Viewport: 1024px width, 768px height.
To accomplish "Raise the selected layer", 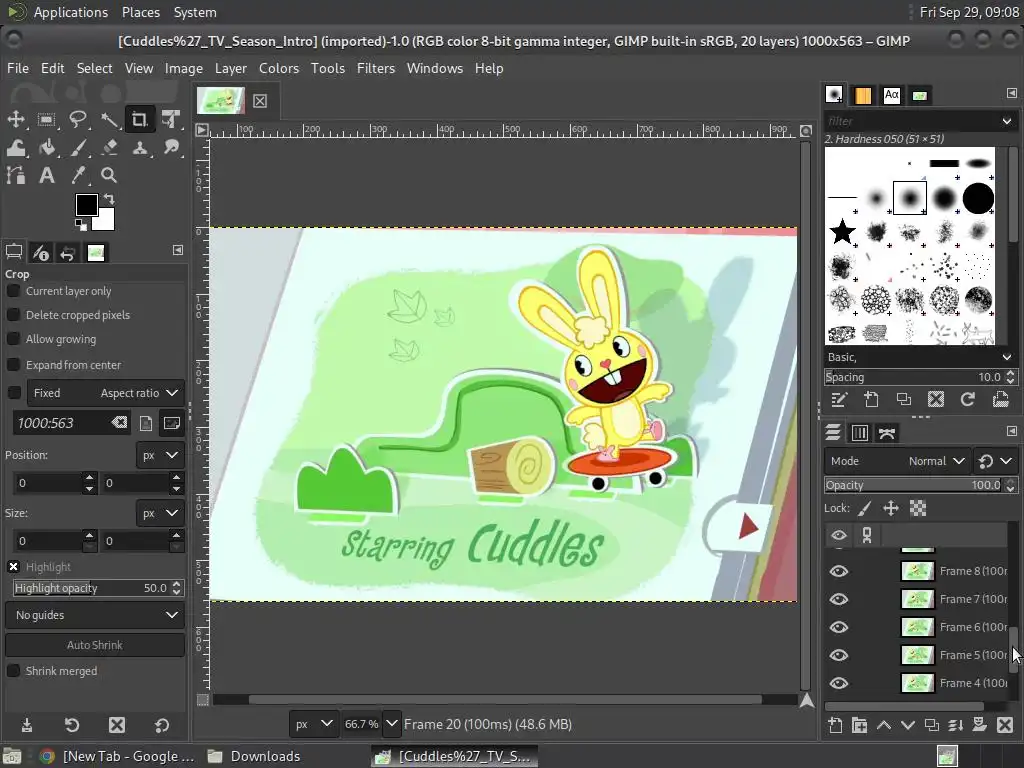I will pos(884,725).
